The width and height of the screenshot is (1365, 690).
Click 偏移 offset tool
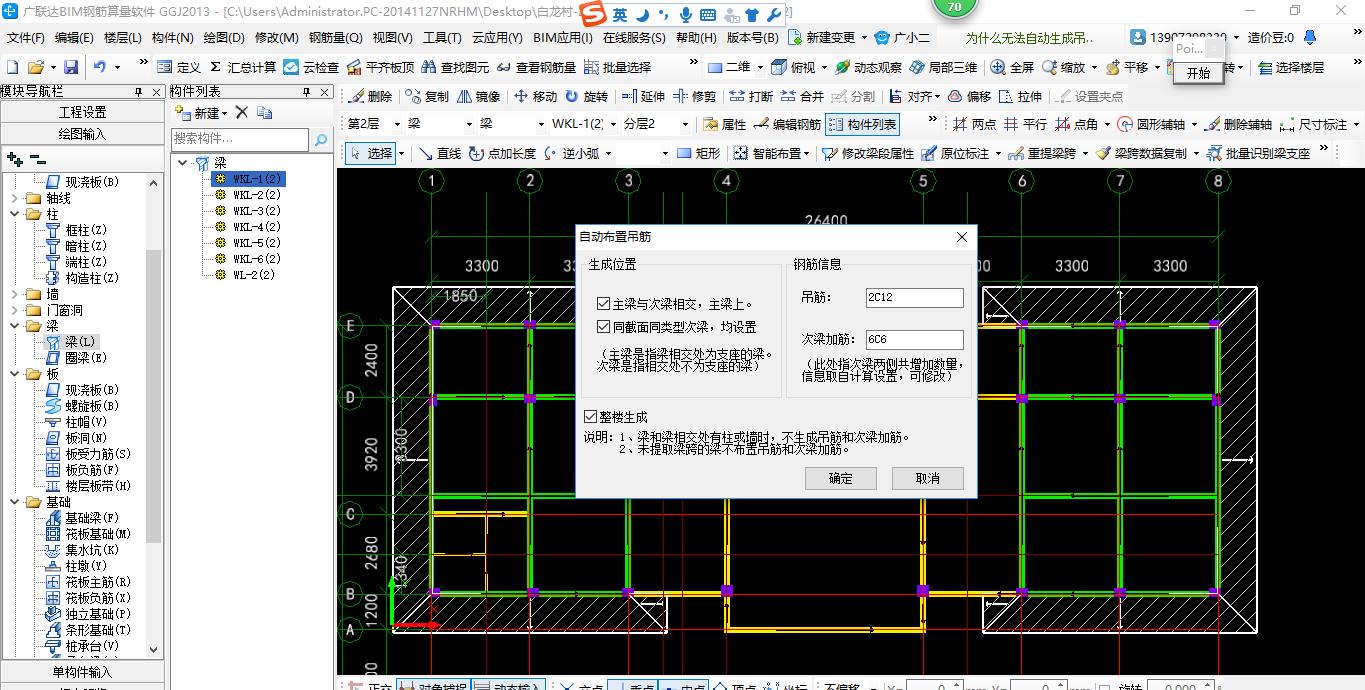[x=969, y=96]
